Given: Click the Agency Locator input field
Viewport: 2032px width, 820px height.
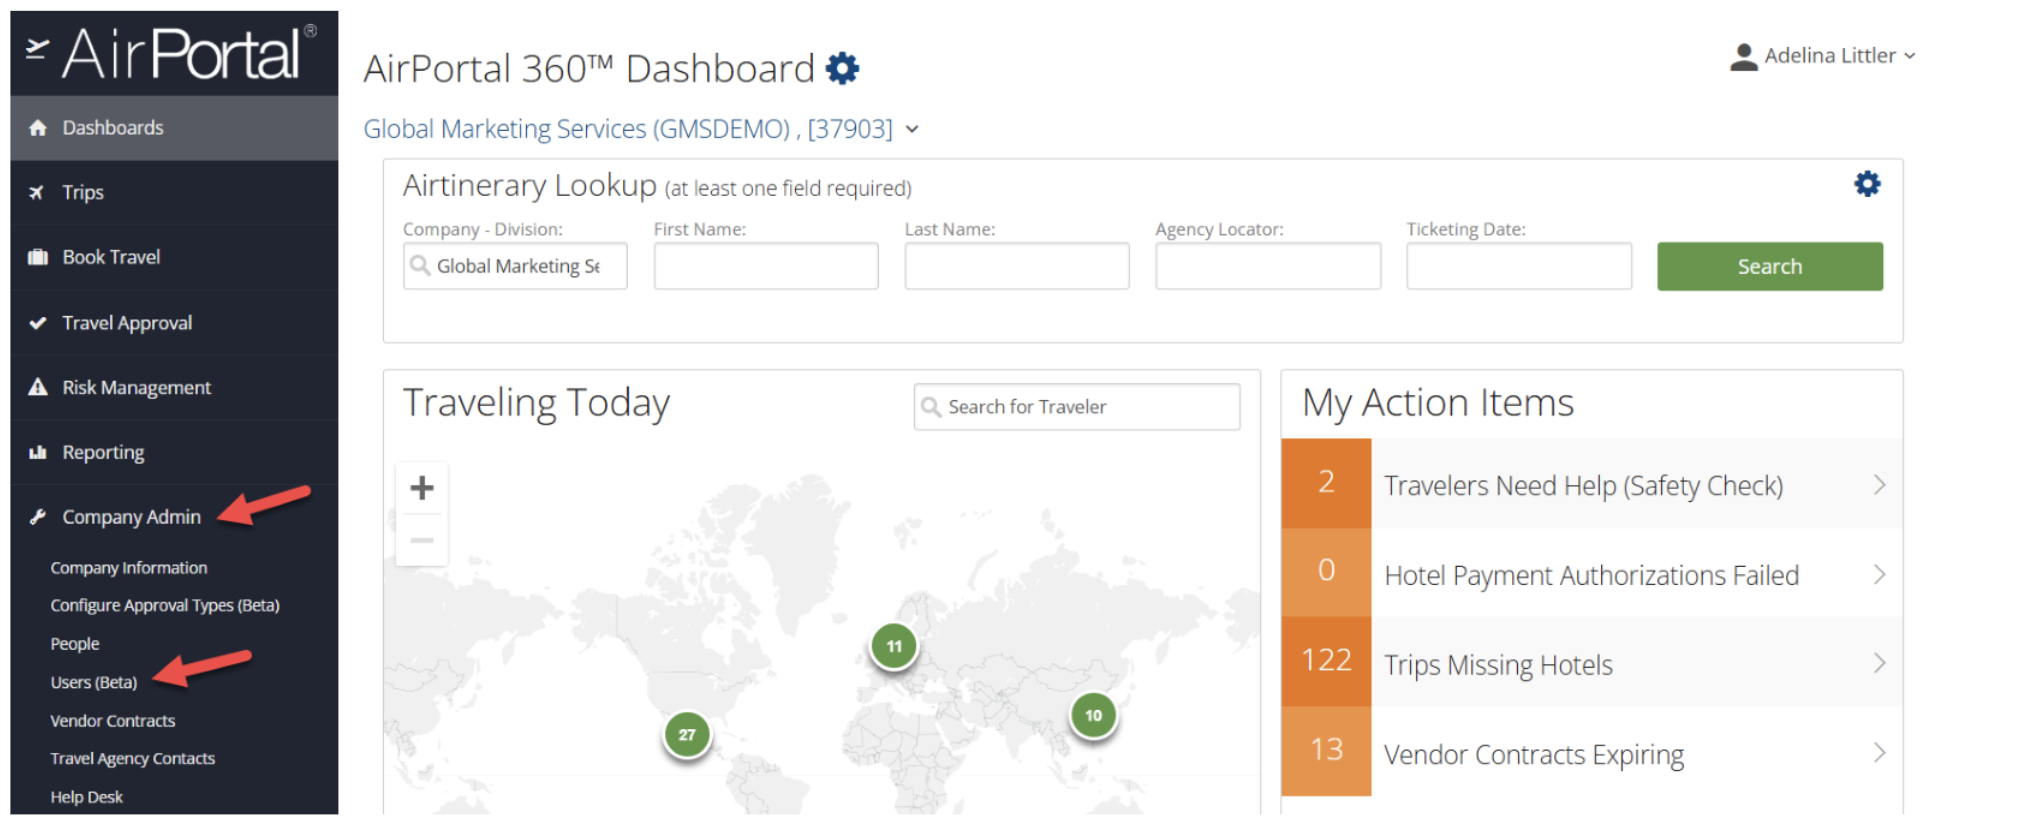Looking at the screenshot, I should click(x=1268, y=266).
